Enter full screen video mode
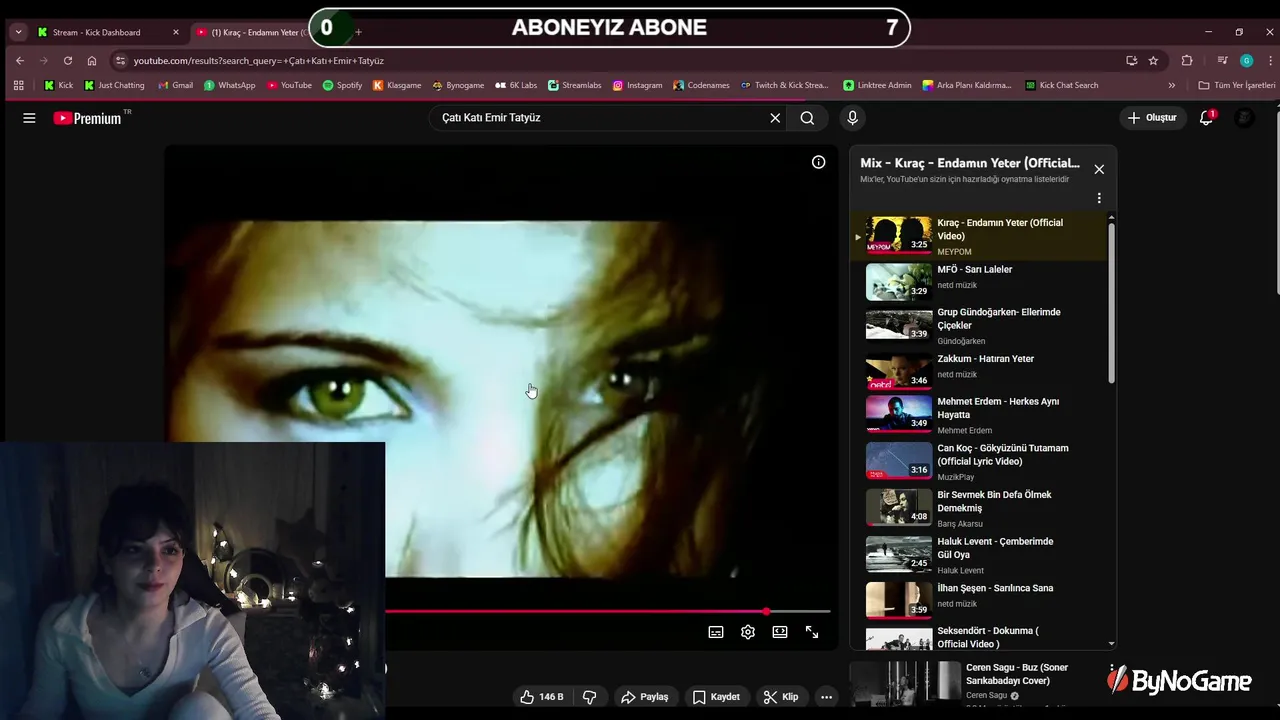1280x720 pixels. click(812, 632)
